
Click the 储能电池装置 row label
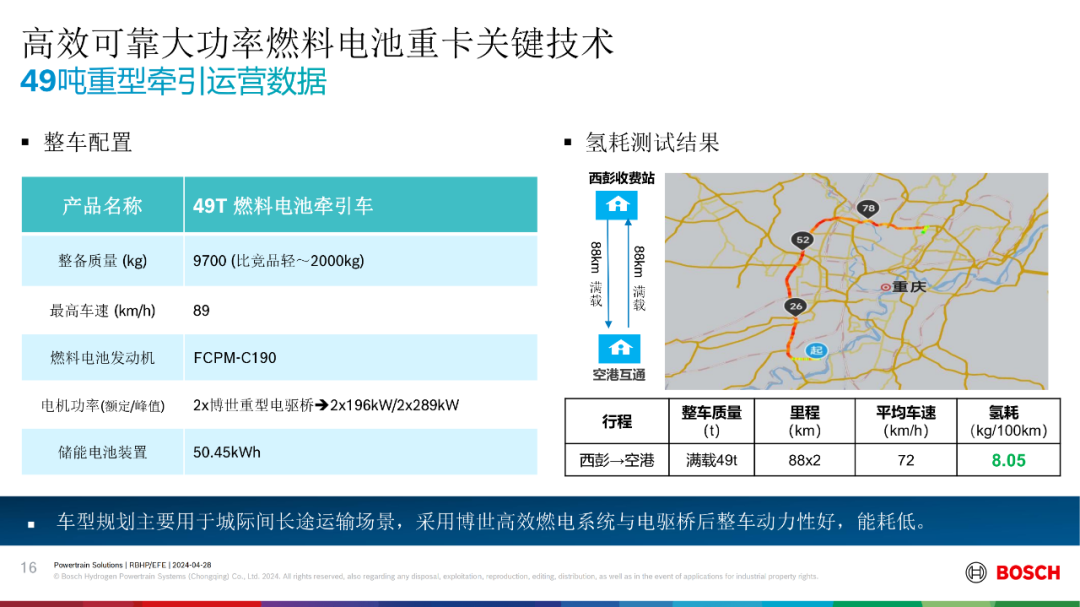103,453
